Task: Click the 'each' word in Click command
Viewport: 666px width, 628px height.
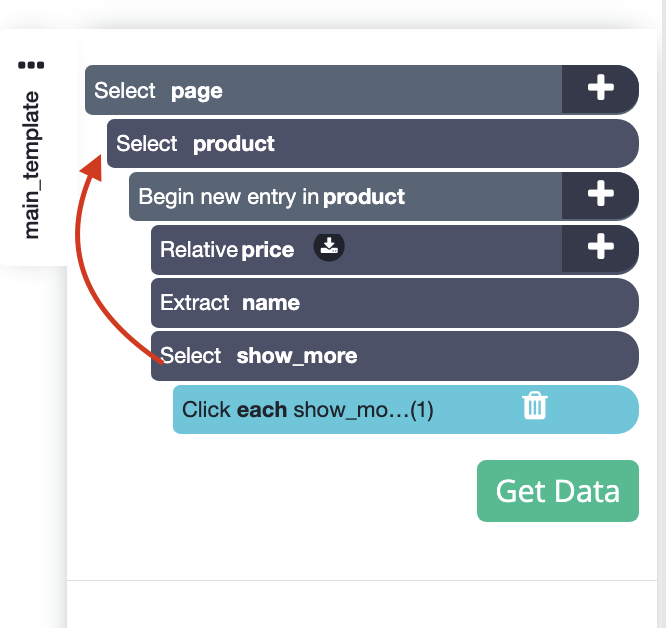Action: [x=262, y=410]
